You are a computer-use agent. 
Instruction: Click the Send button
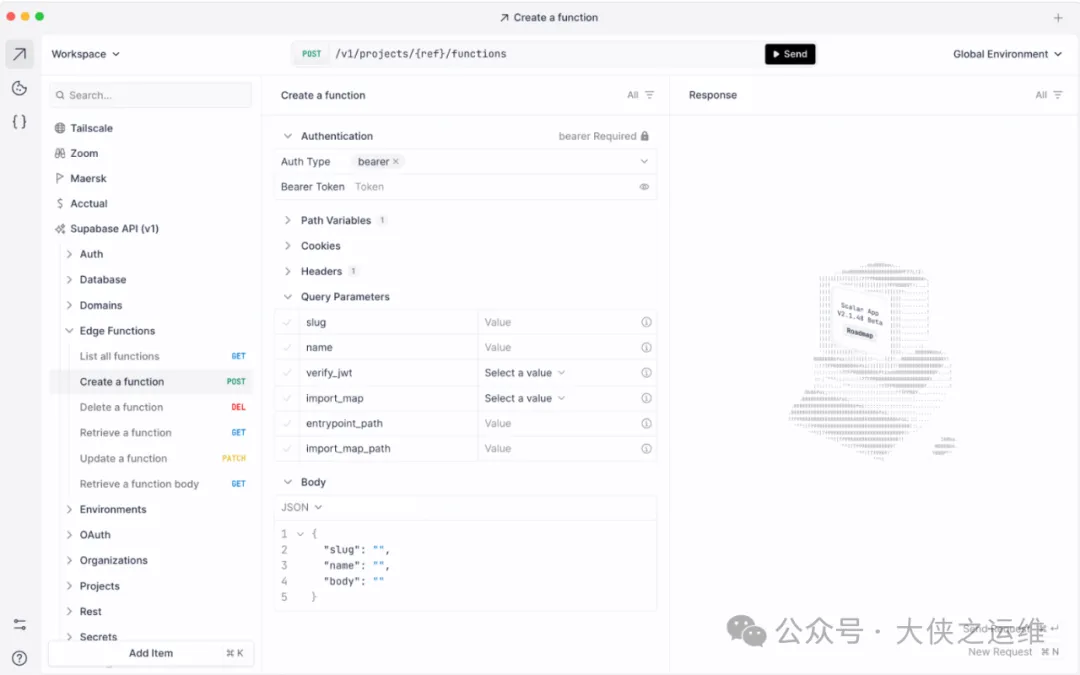click(790, 54)
